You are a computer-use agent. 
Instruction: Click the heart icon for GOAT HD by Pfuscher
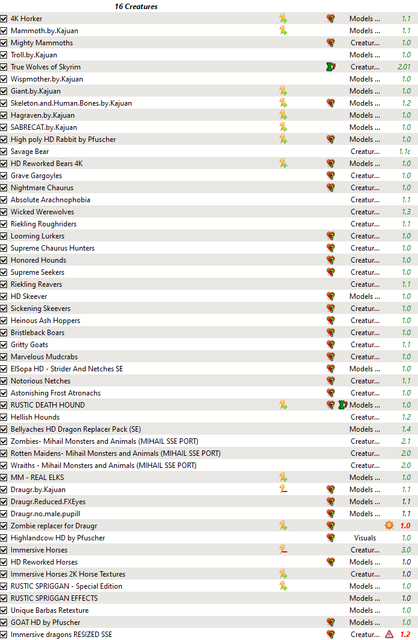click(x=331, y=622)
